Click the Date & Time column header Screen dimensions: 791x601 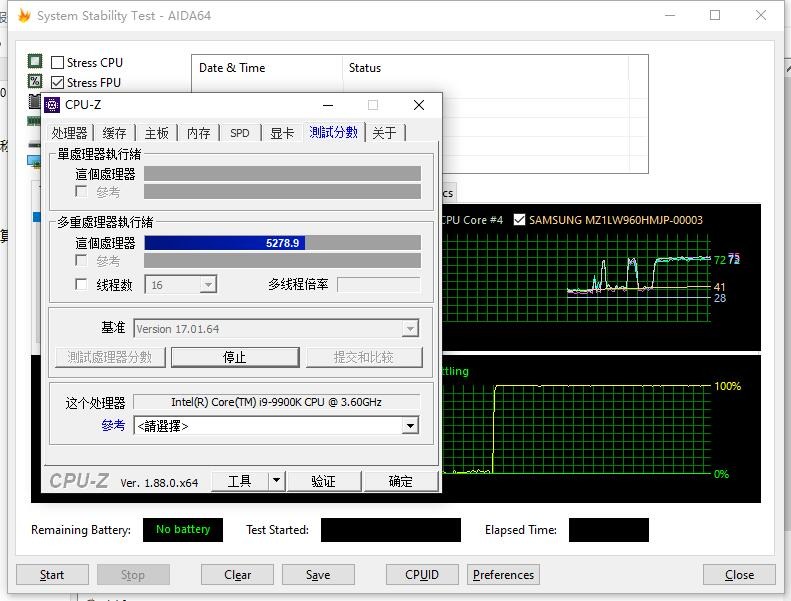267,68
